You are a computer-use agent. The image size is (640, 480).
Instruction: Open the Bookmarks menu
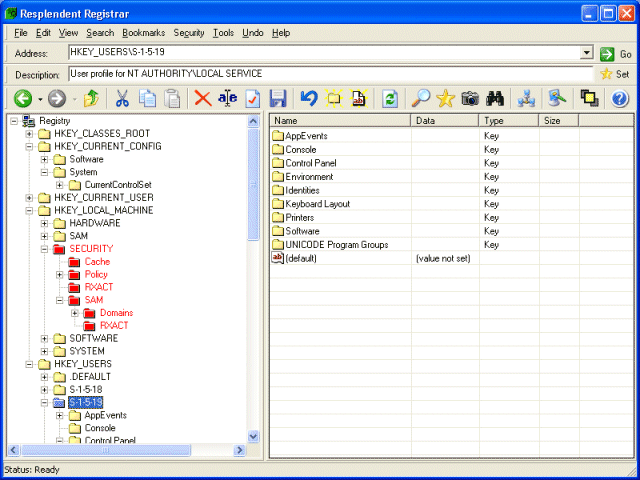(144, 33)
